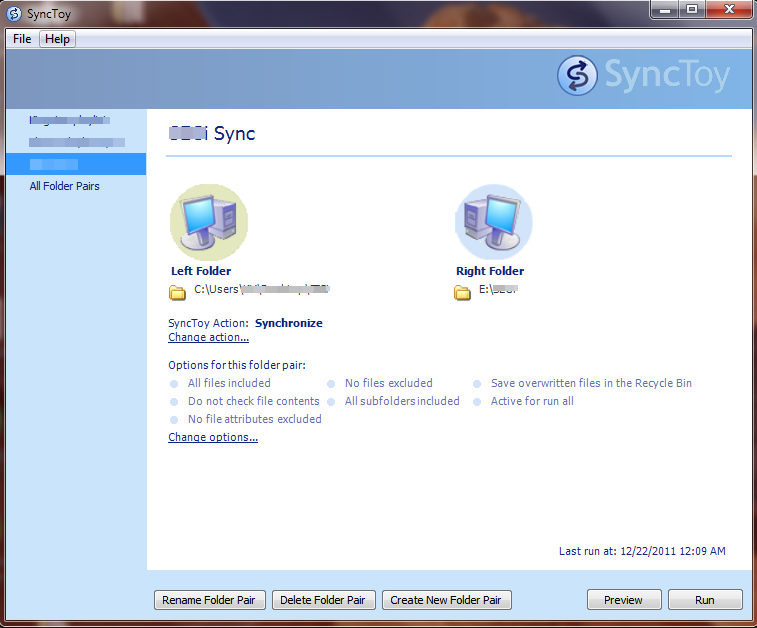The width and height of the screenshot is (757, 628).
Task: Click the 'All files included' option text
Action: [229, 383]
